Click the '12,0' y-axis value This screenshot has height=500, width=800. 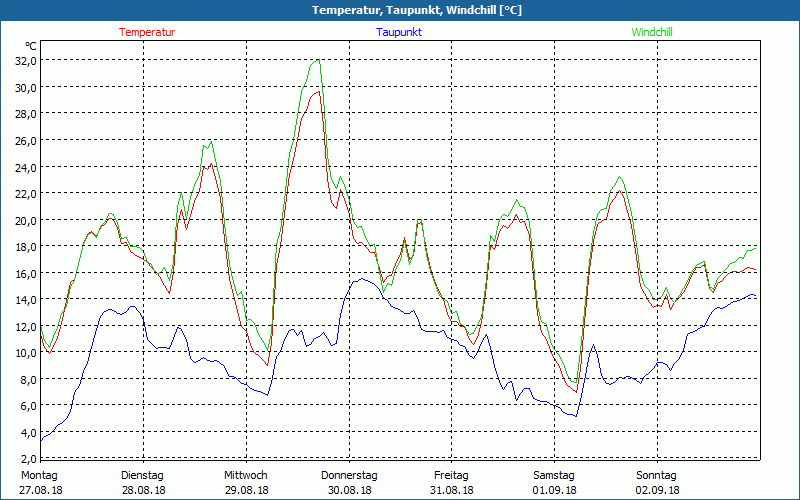pyautogui.click(x=26, y=327)
